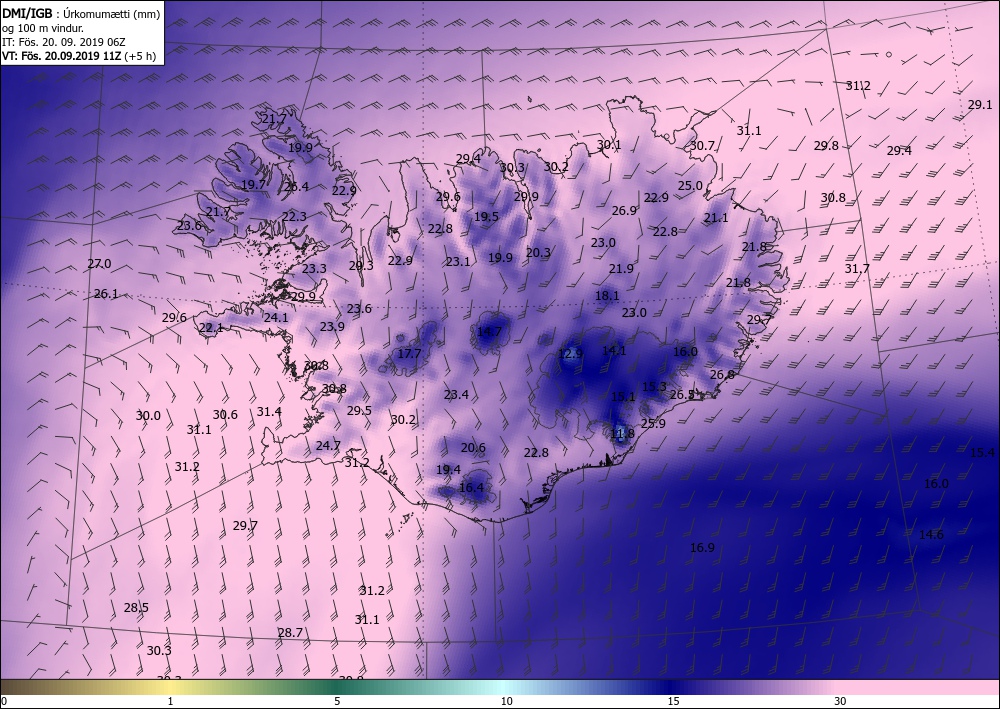Screen dimensions: 1000x709
Task: Click the 29.1 value near the right edge
Action: (x=980, y=105)
